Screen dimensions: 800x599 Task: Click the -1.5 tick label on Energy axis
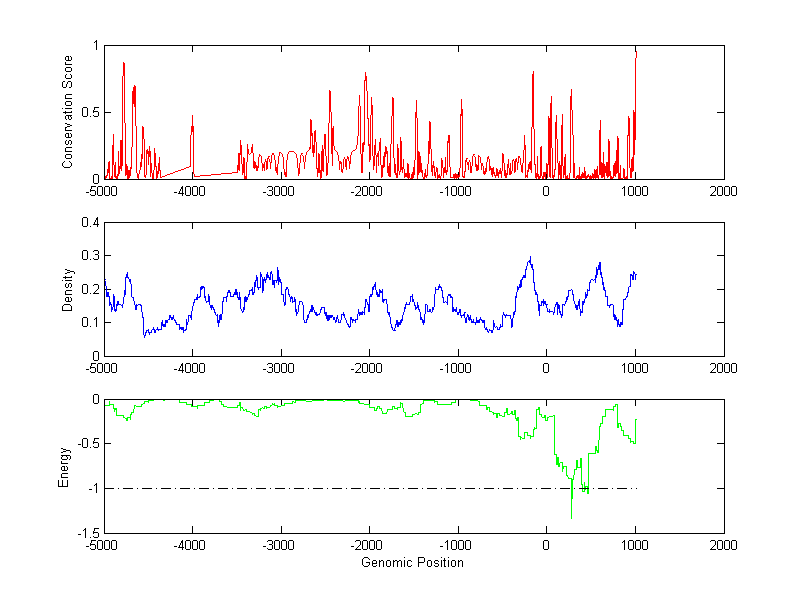point(86,534)
